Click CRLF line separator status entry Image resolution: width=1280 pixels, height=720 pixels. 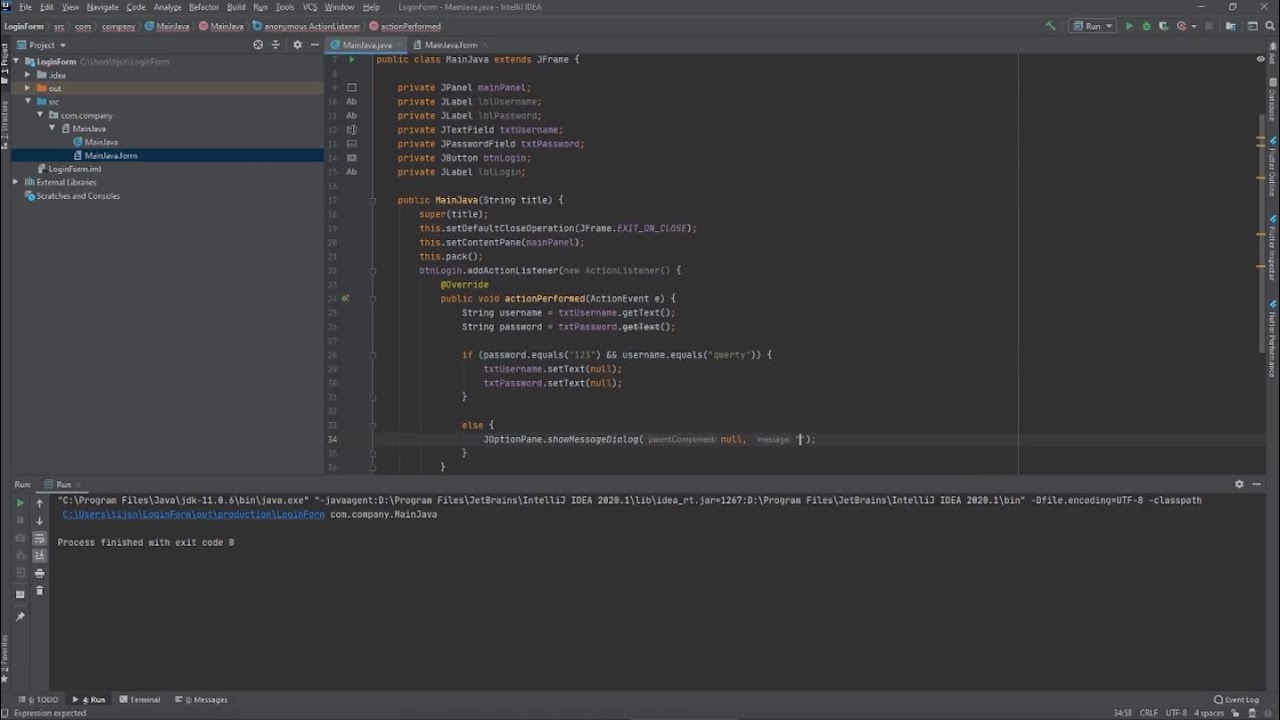point(1149,713)
